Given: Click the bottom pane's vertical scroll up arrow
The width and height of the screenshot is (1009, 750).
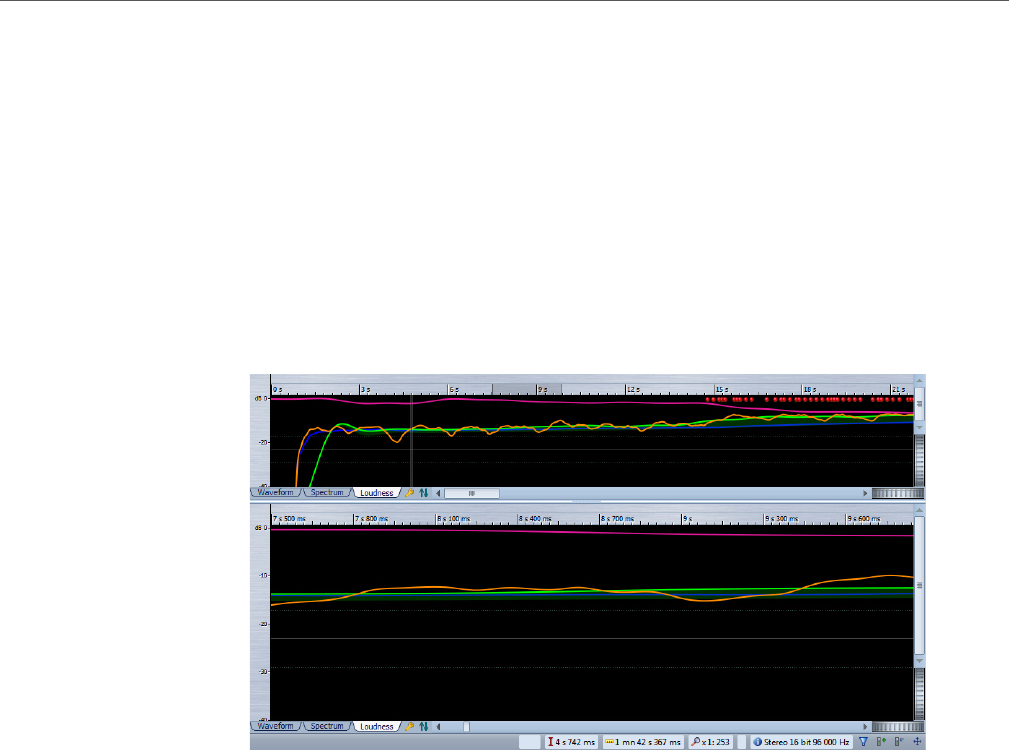Looking at the screenshot, I should [x=920, y=510].
